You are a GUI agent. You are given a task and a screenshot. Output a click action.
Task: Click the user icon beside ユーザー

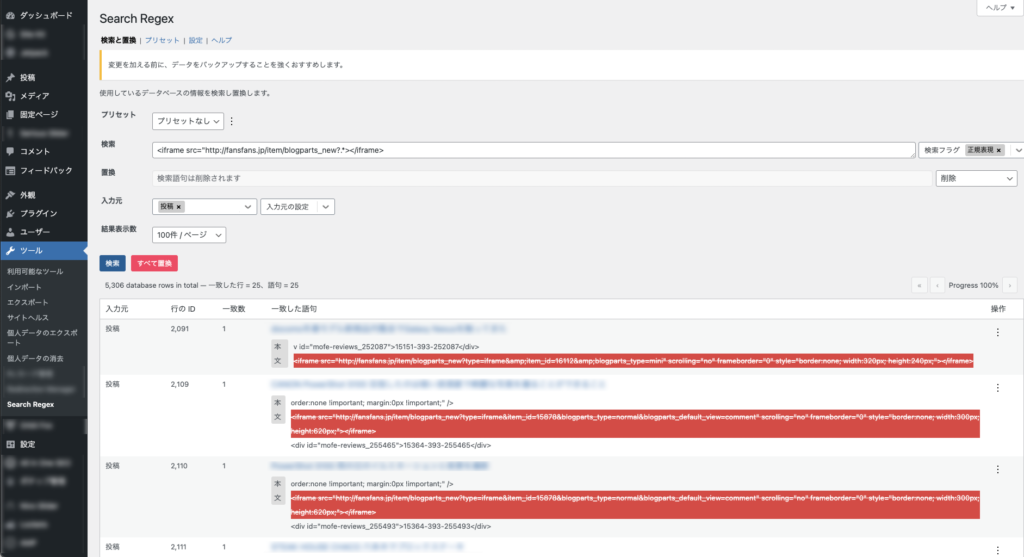[10, 232]
